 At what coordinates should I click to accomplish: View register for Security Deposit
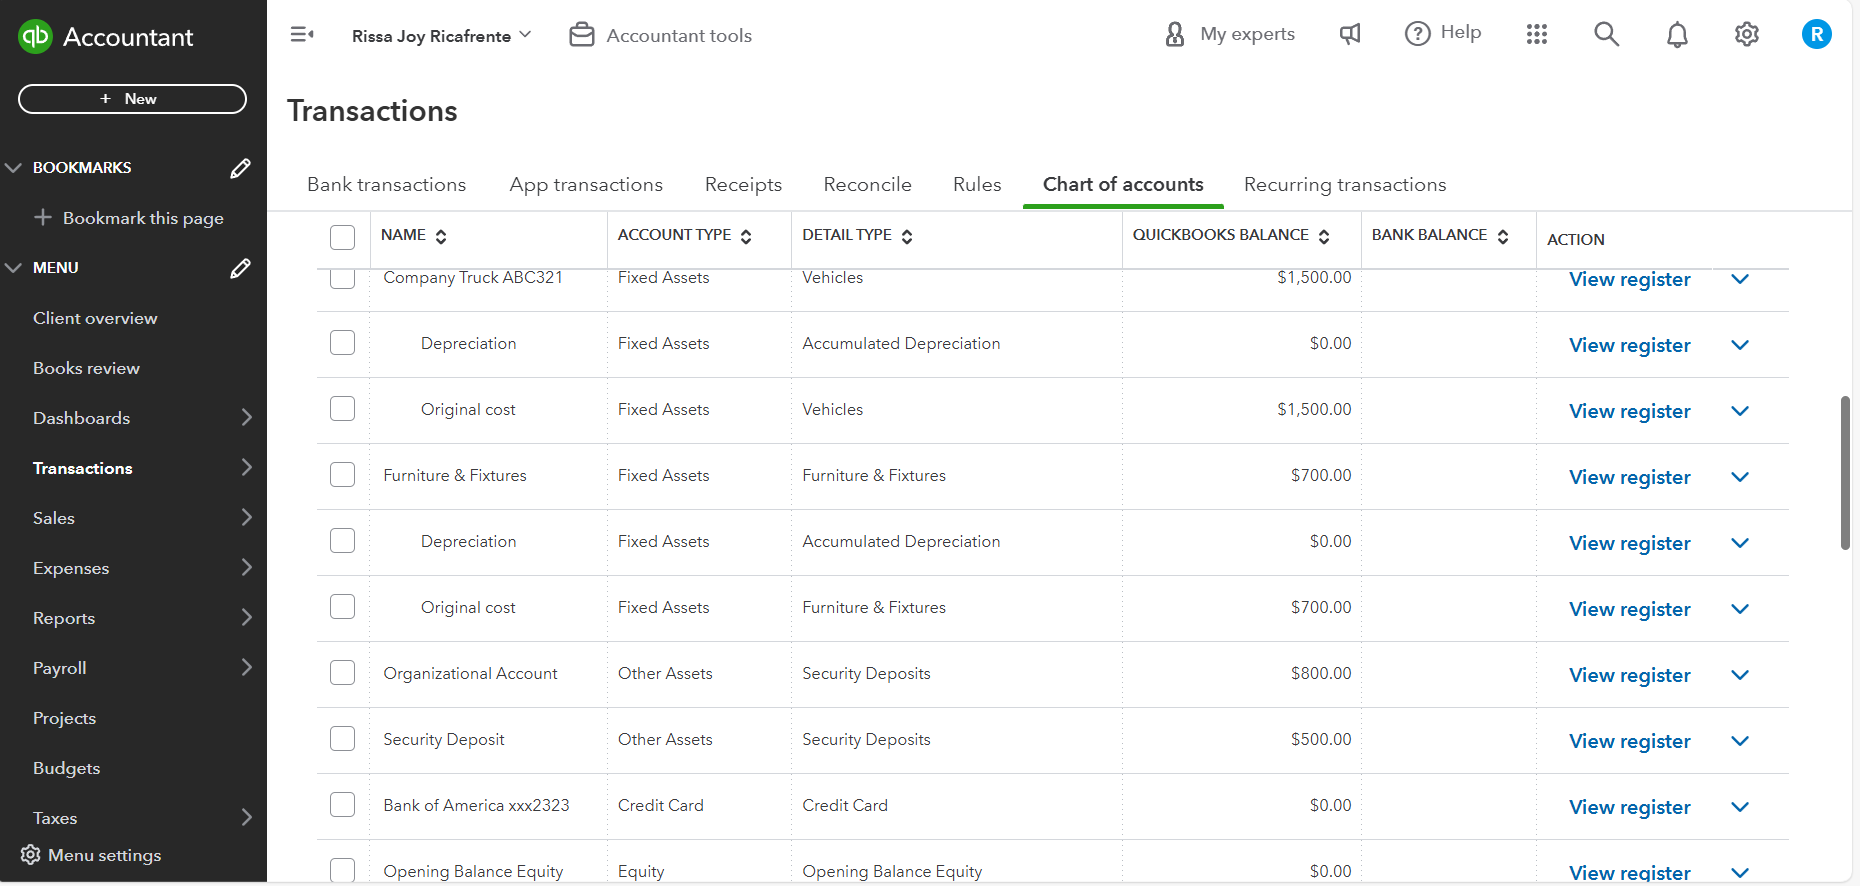1629,741
